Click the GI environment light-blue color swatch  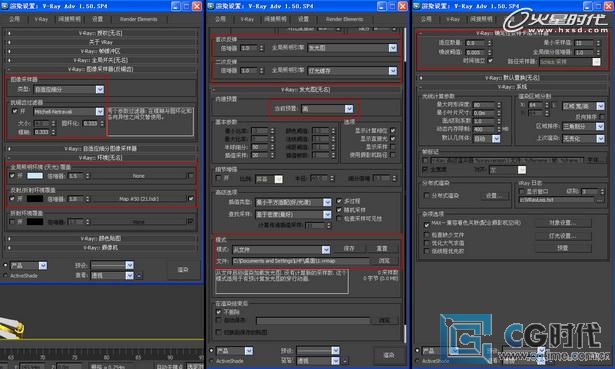coord(35,176)
